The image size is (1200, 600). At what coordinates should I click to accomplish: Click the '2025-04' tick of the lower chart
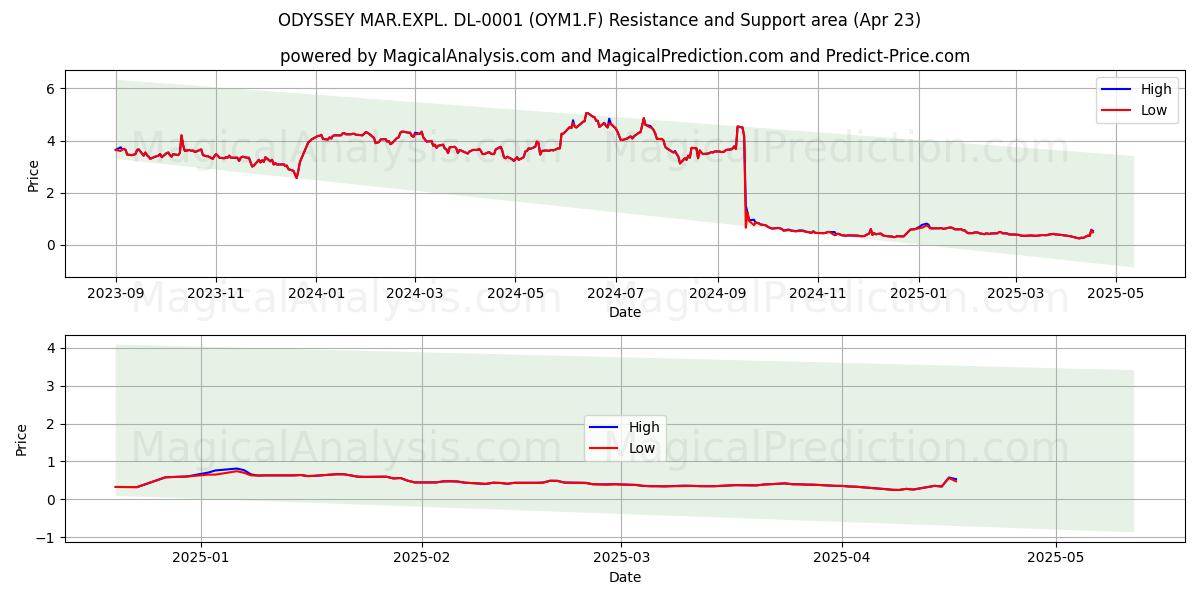click(x=842, y=558)
